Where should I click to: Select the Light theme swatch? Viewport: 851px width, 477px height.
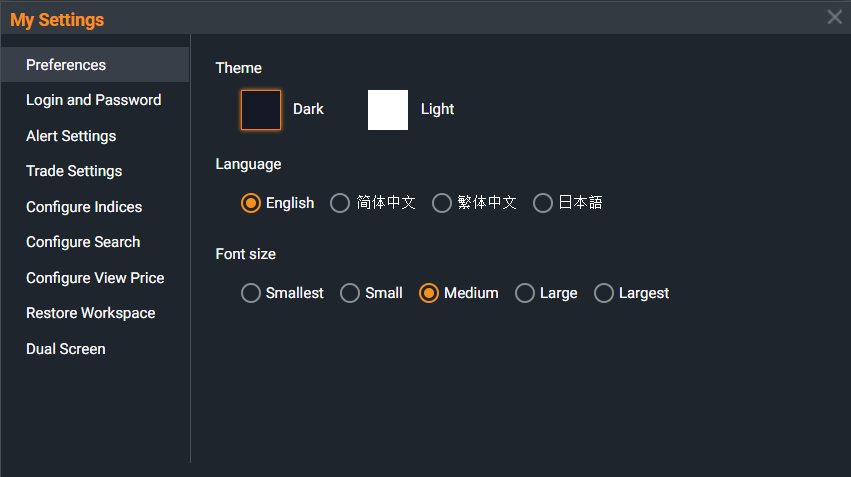(x=388, y=110)
